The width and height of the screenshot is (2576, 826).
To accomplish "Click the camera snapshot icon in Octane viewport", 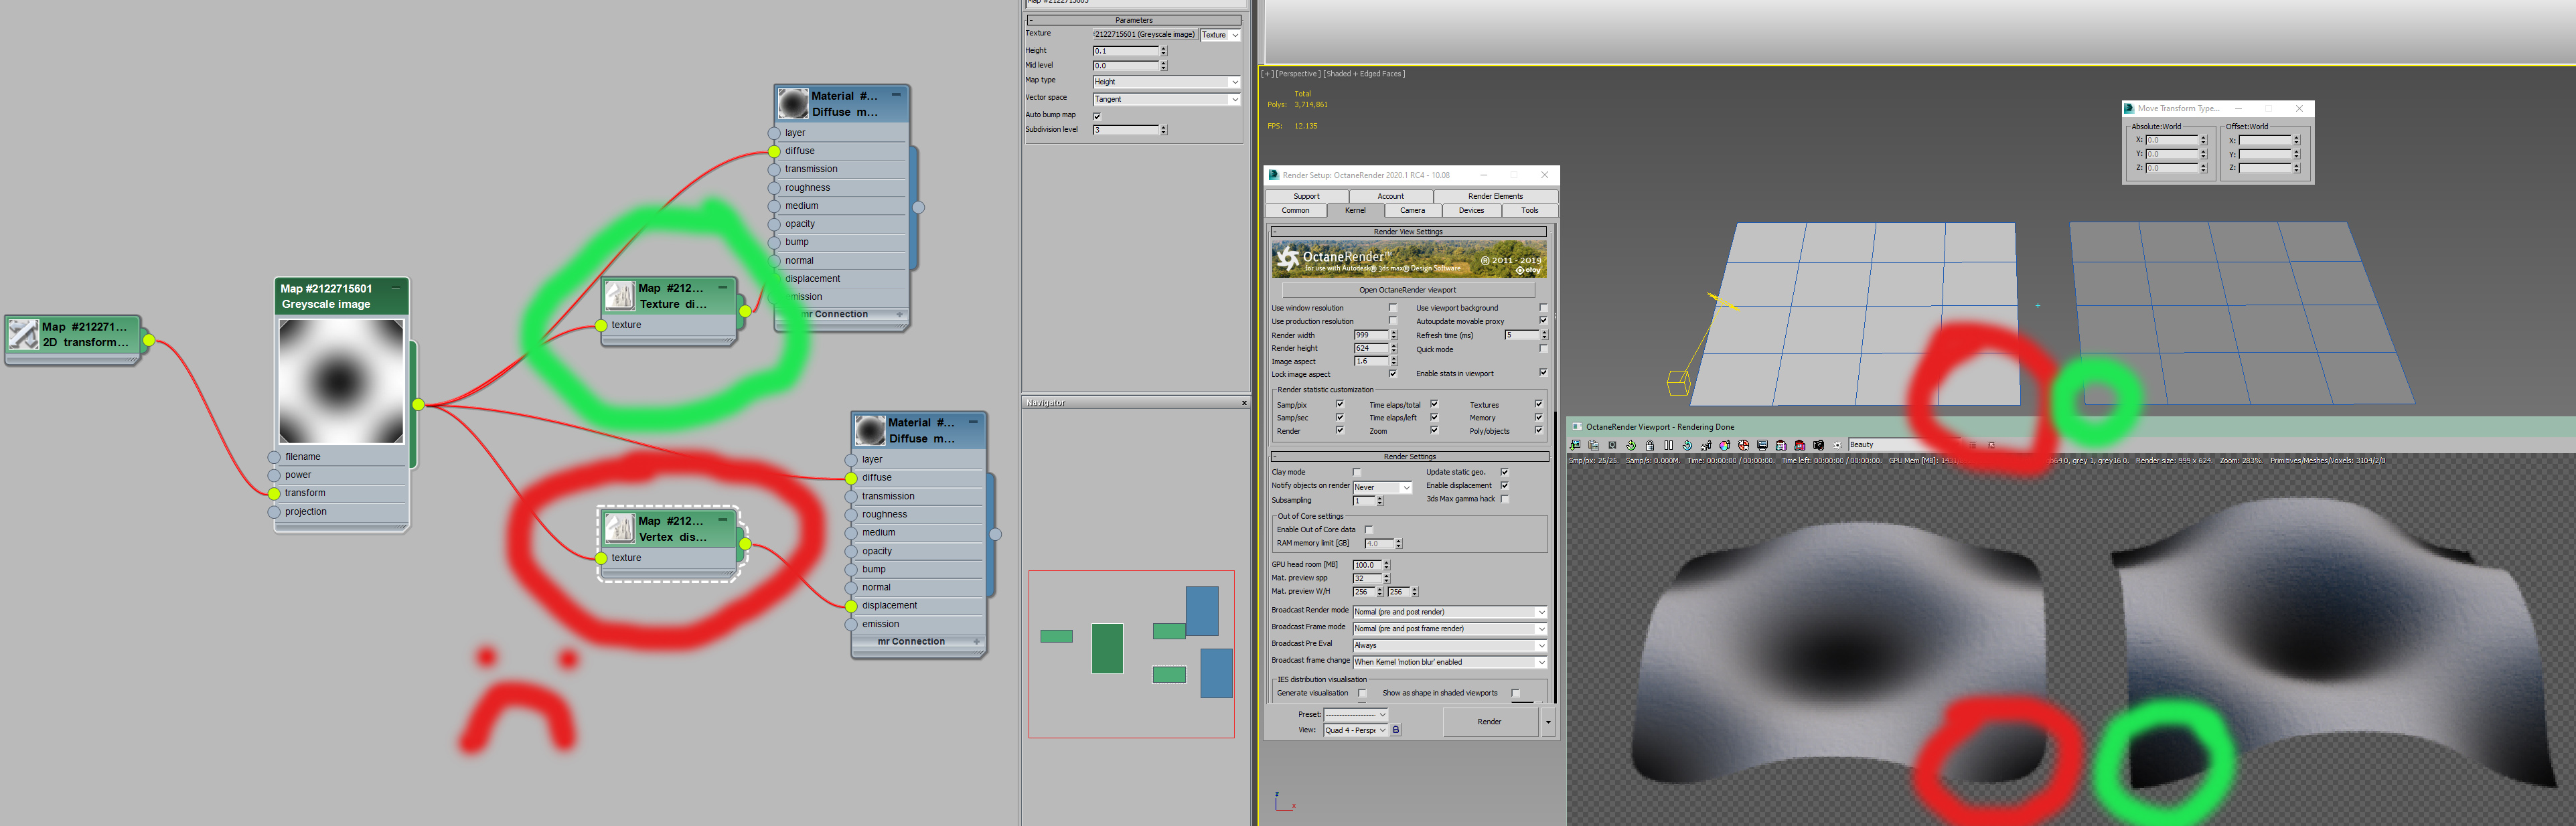I will (1819, 445).
